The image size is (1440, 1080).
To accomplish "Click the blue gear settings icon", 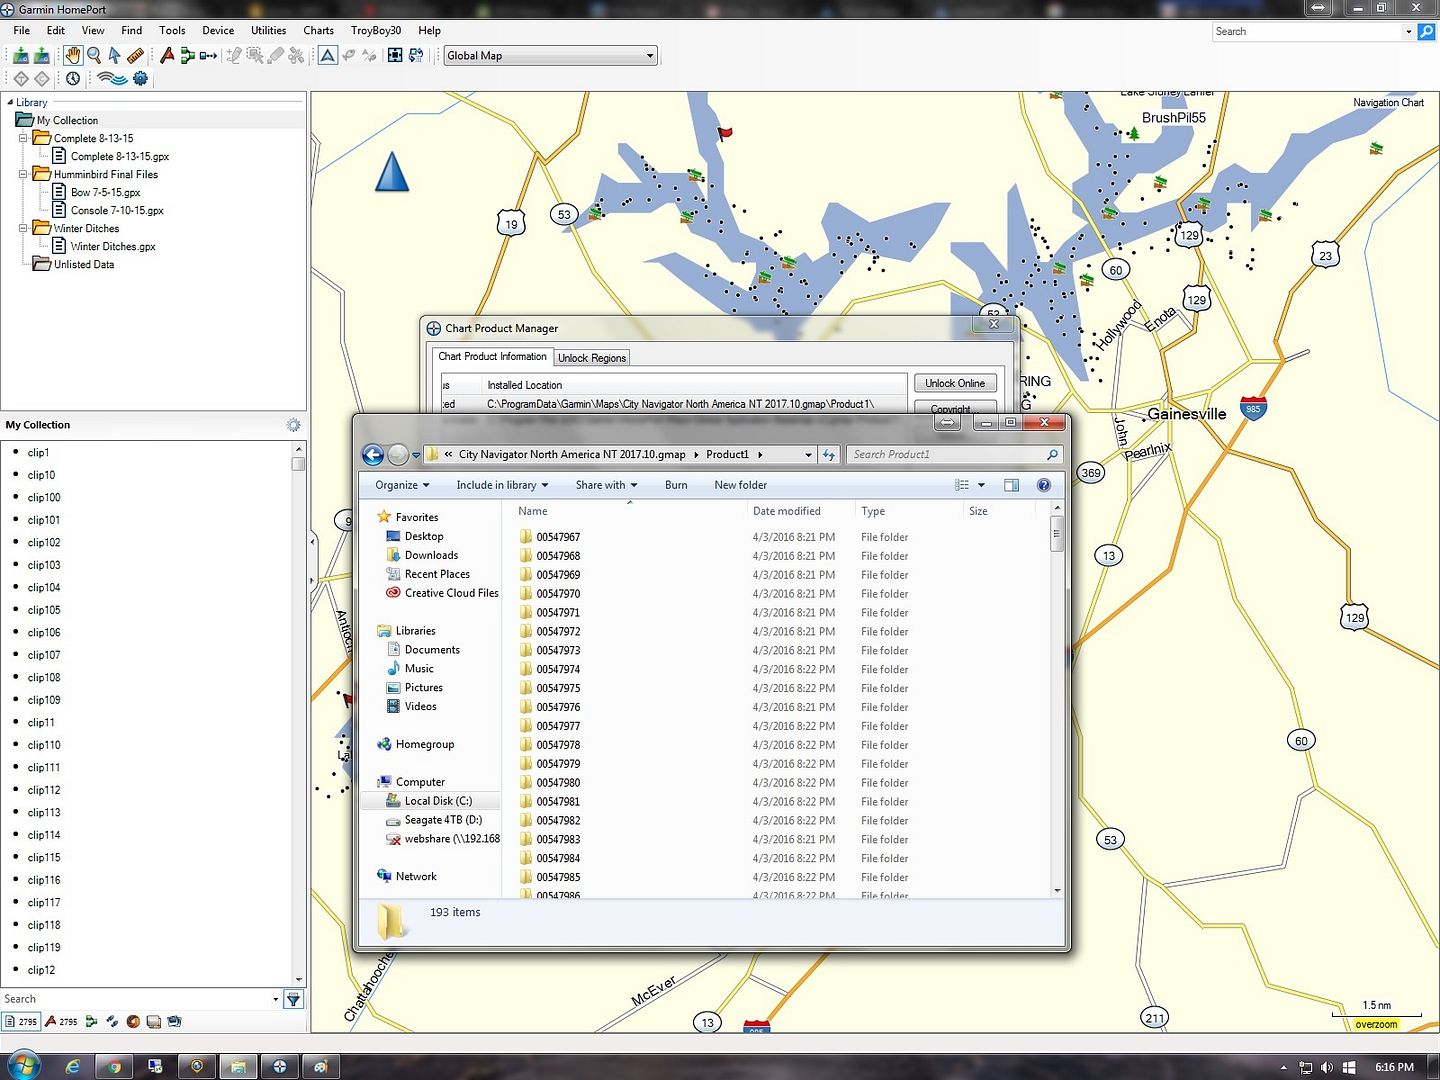I will pyautogui.click(x=140, y=78).
